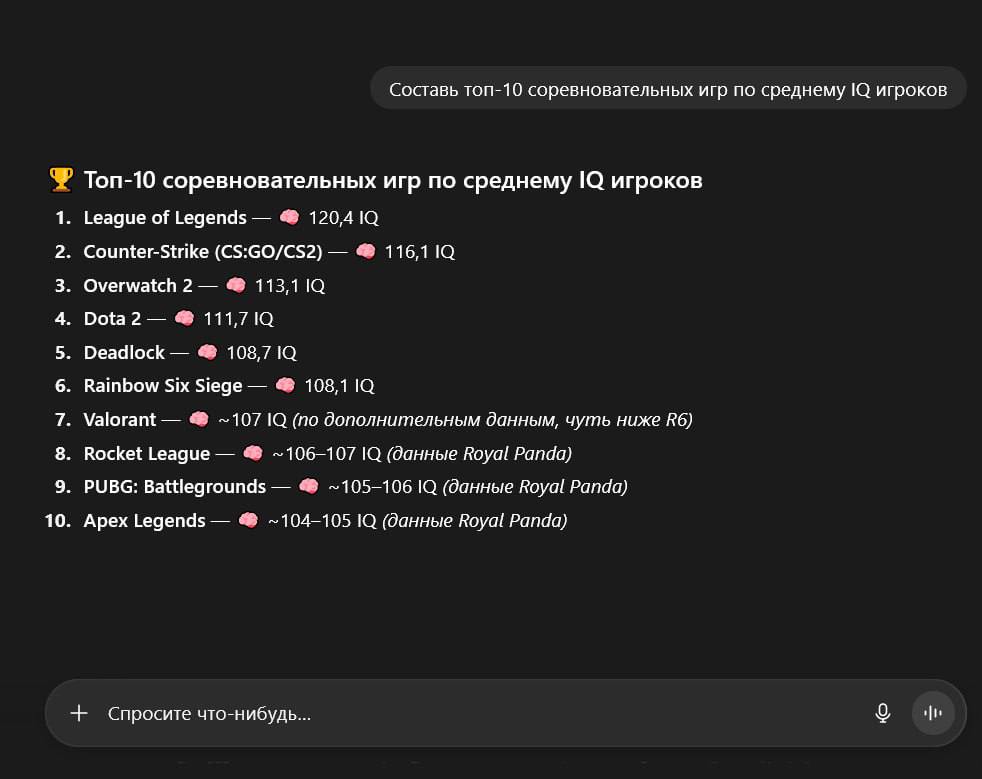Screen dimensions: 982x779
Task: Click the "Топ-10 соревновательных игр" heading text
Action: point(392,180)
